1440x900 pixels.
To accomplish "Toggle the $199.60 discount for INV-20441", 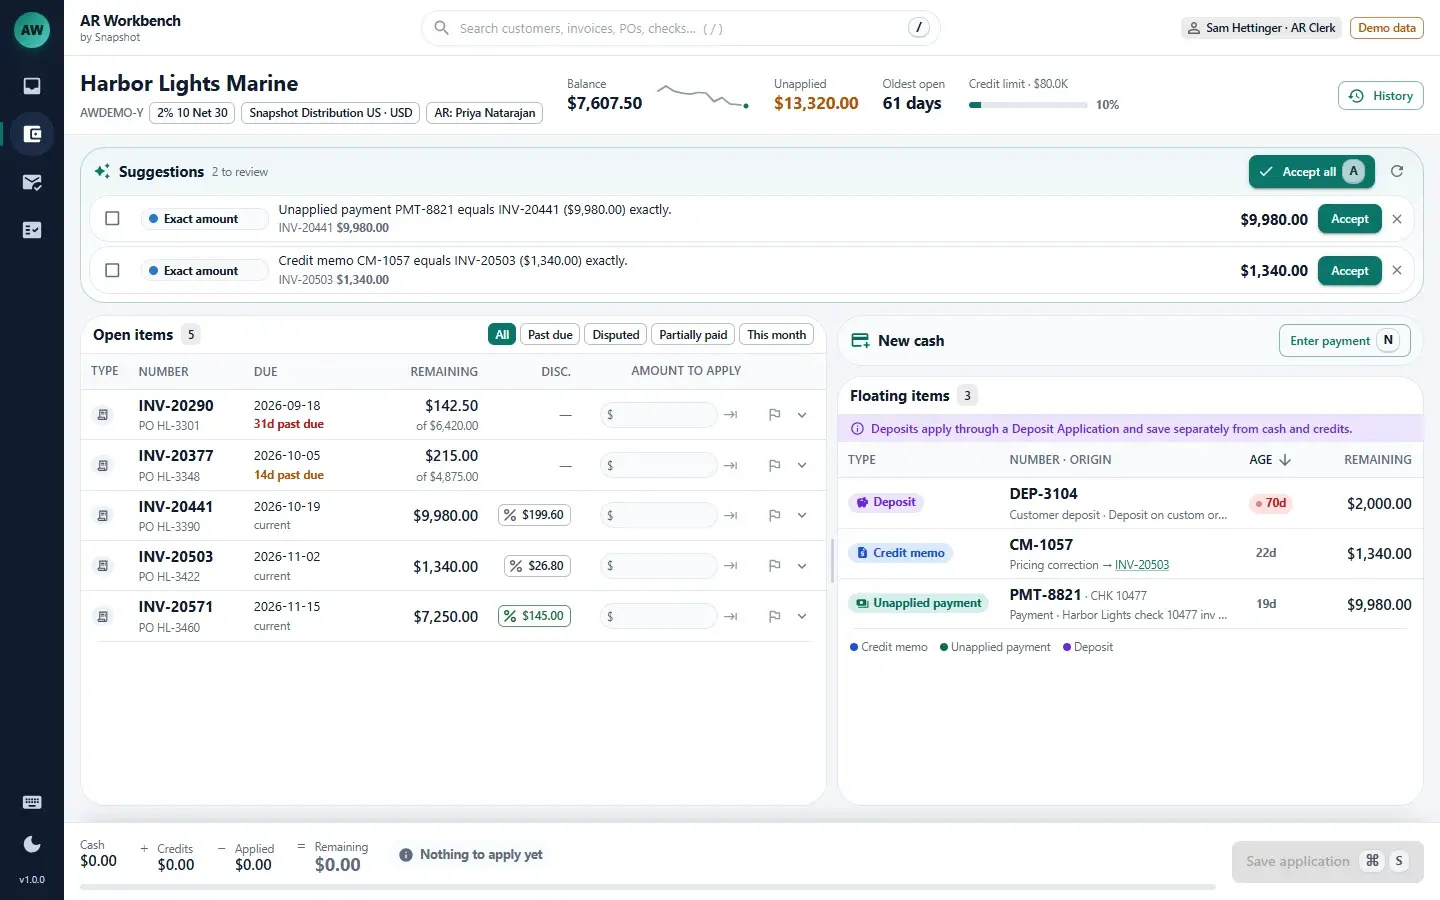I will [534, 515].
